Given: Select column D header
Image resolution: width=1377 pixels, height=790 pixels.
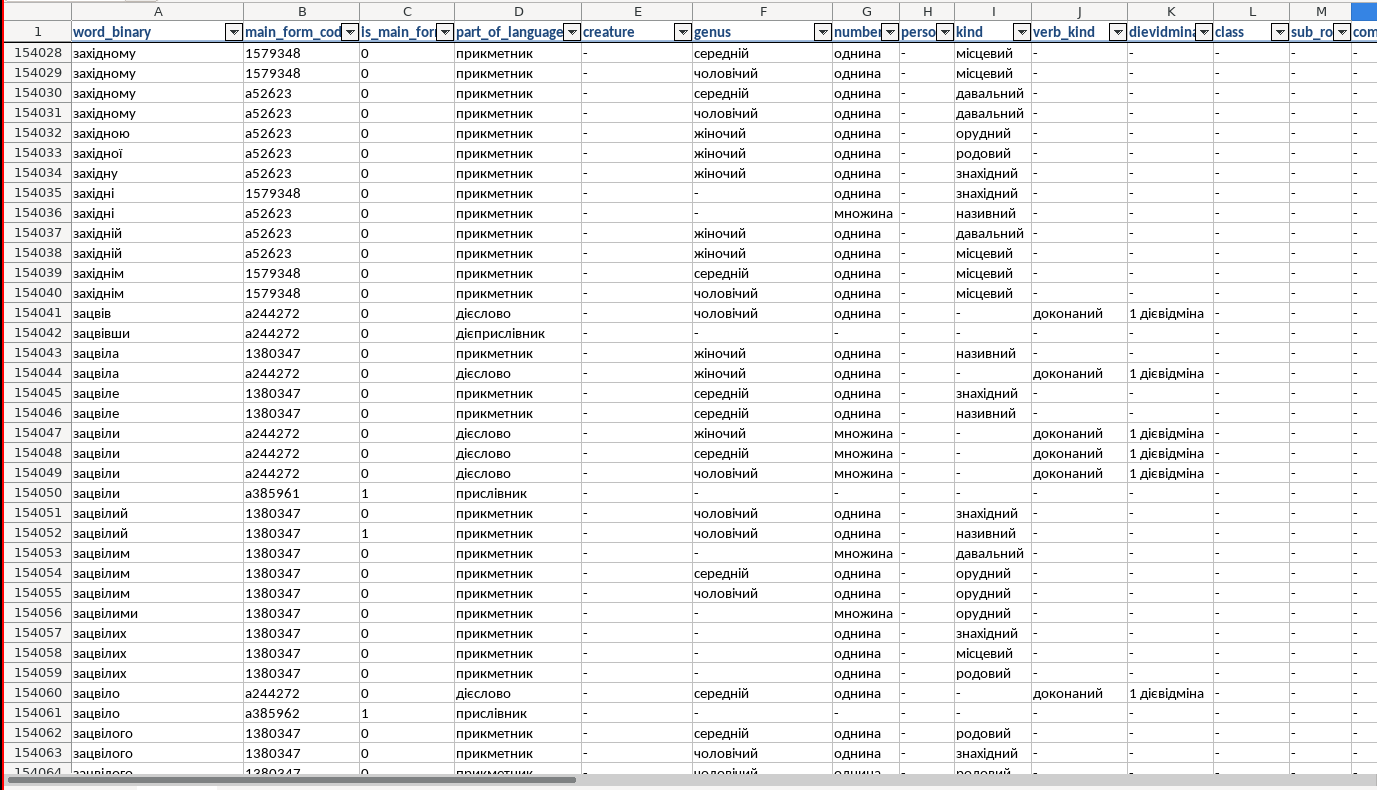Looking at the screenshot, I should click(x=517, y=11).
